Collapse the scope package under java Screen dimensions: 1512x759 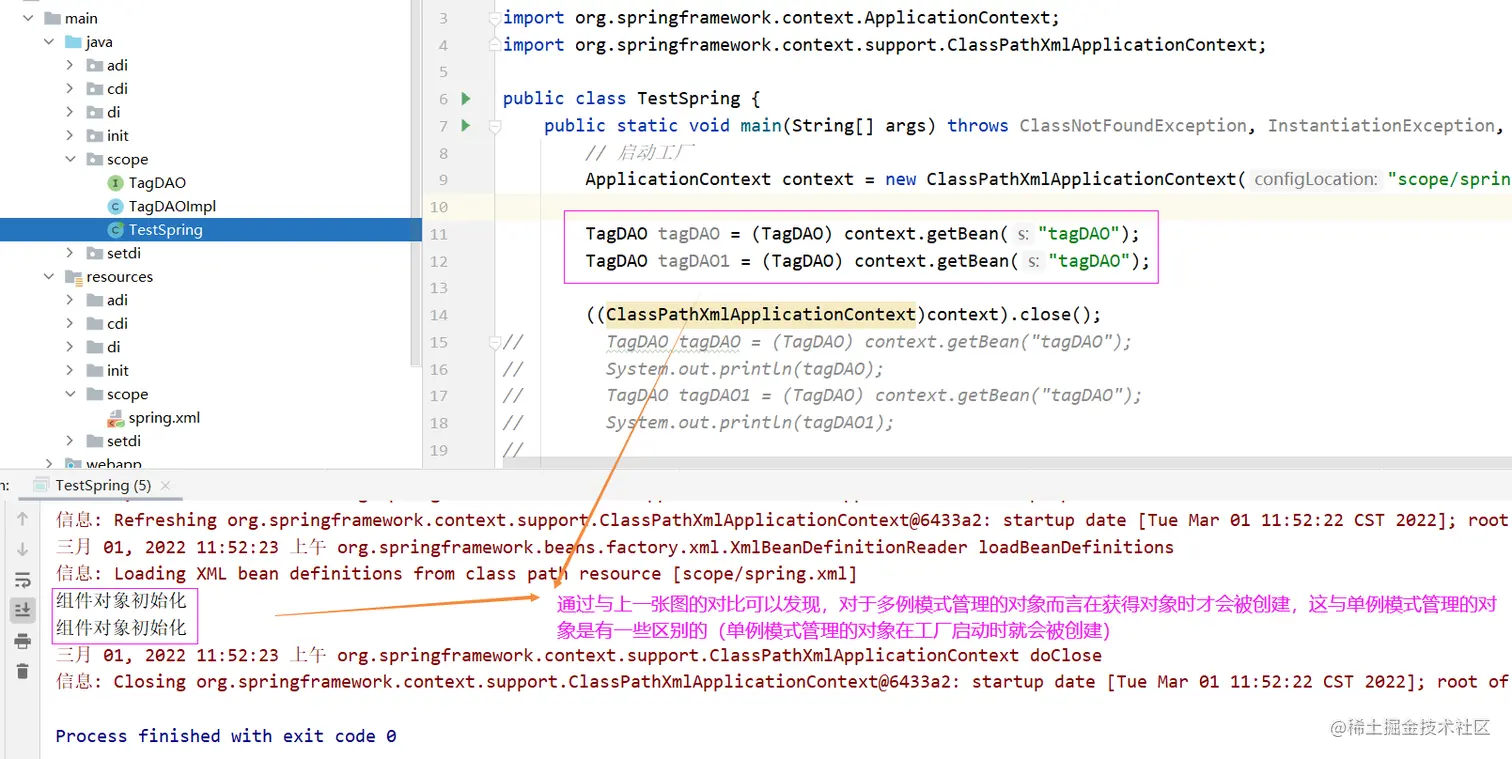(x=70, y=159)
